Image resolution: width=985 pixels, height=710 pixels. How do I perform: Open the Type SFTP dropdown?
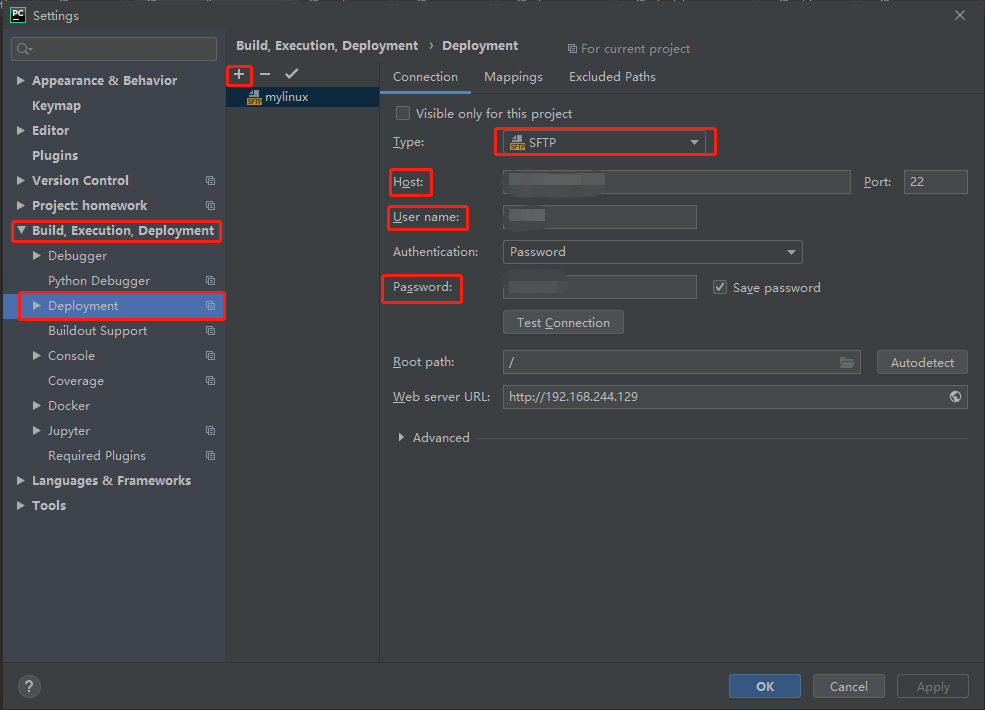tap(604, 143)
